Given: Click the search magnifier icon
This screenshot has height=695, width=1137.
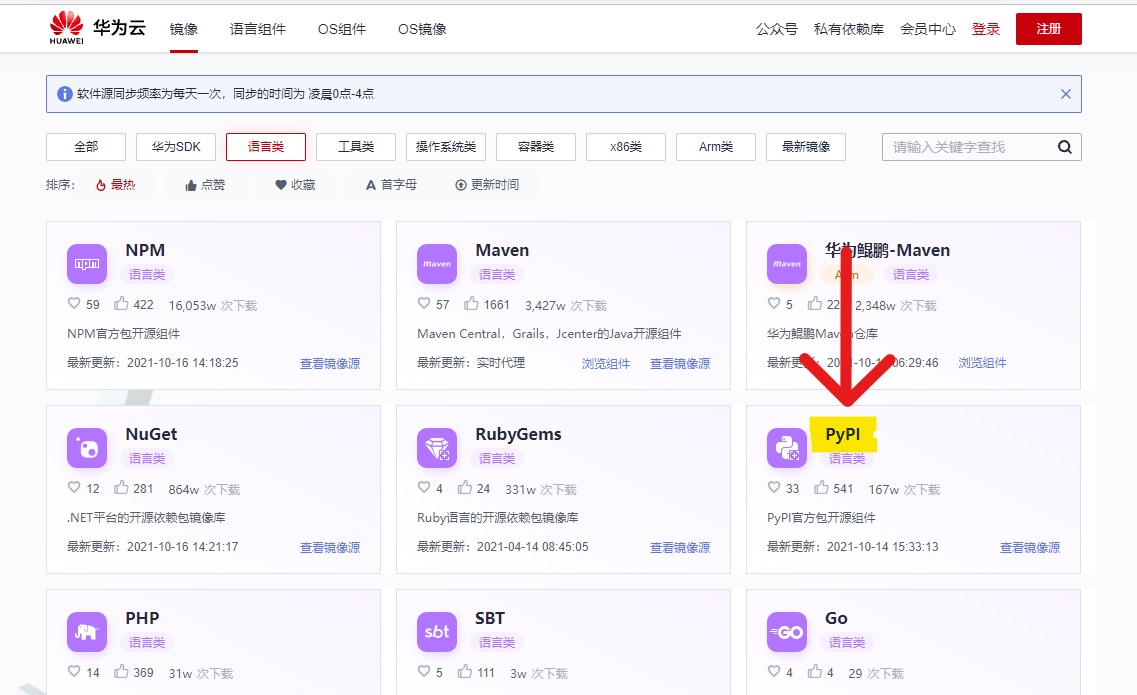Looking at the screenshot, I should [x=1064, y=147].
